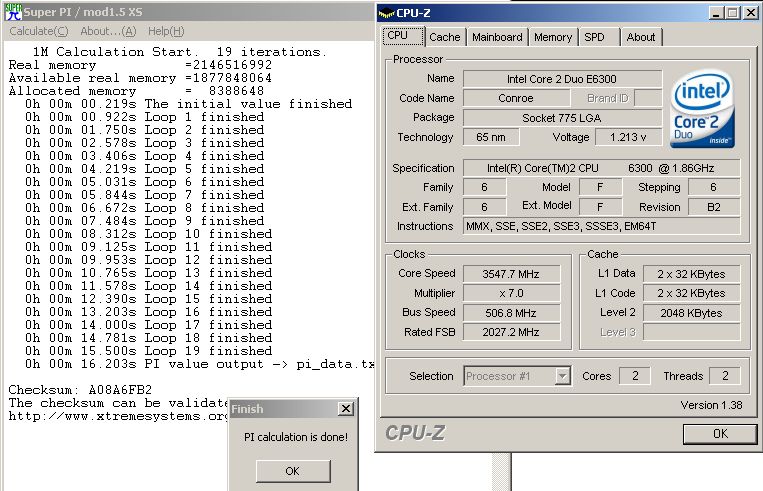
Task: Close the CPU-Z window
Action: tap(751, 13)
